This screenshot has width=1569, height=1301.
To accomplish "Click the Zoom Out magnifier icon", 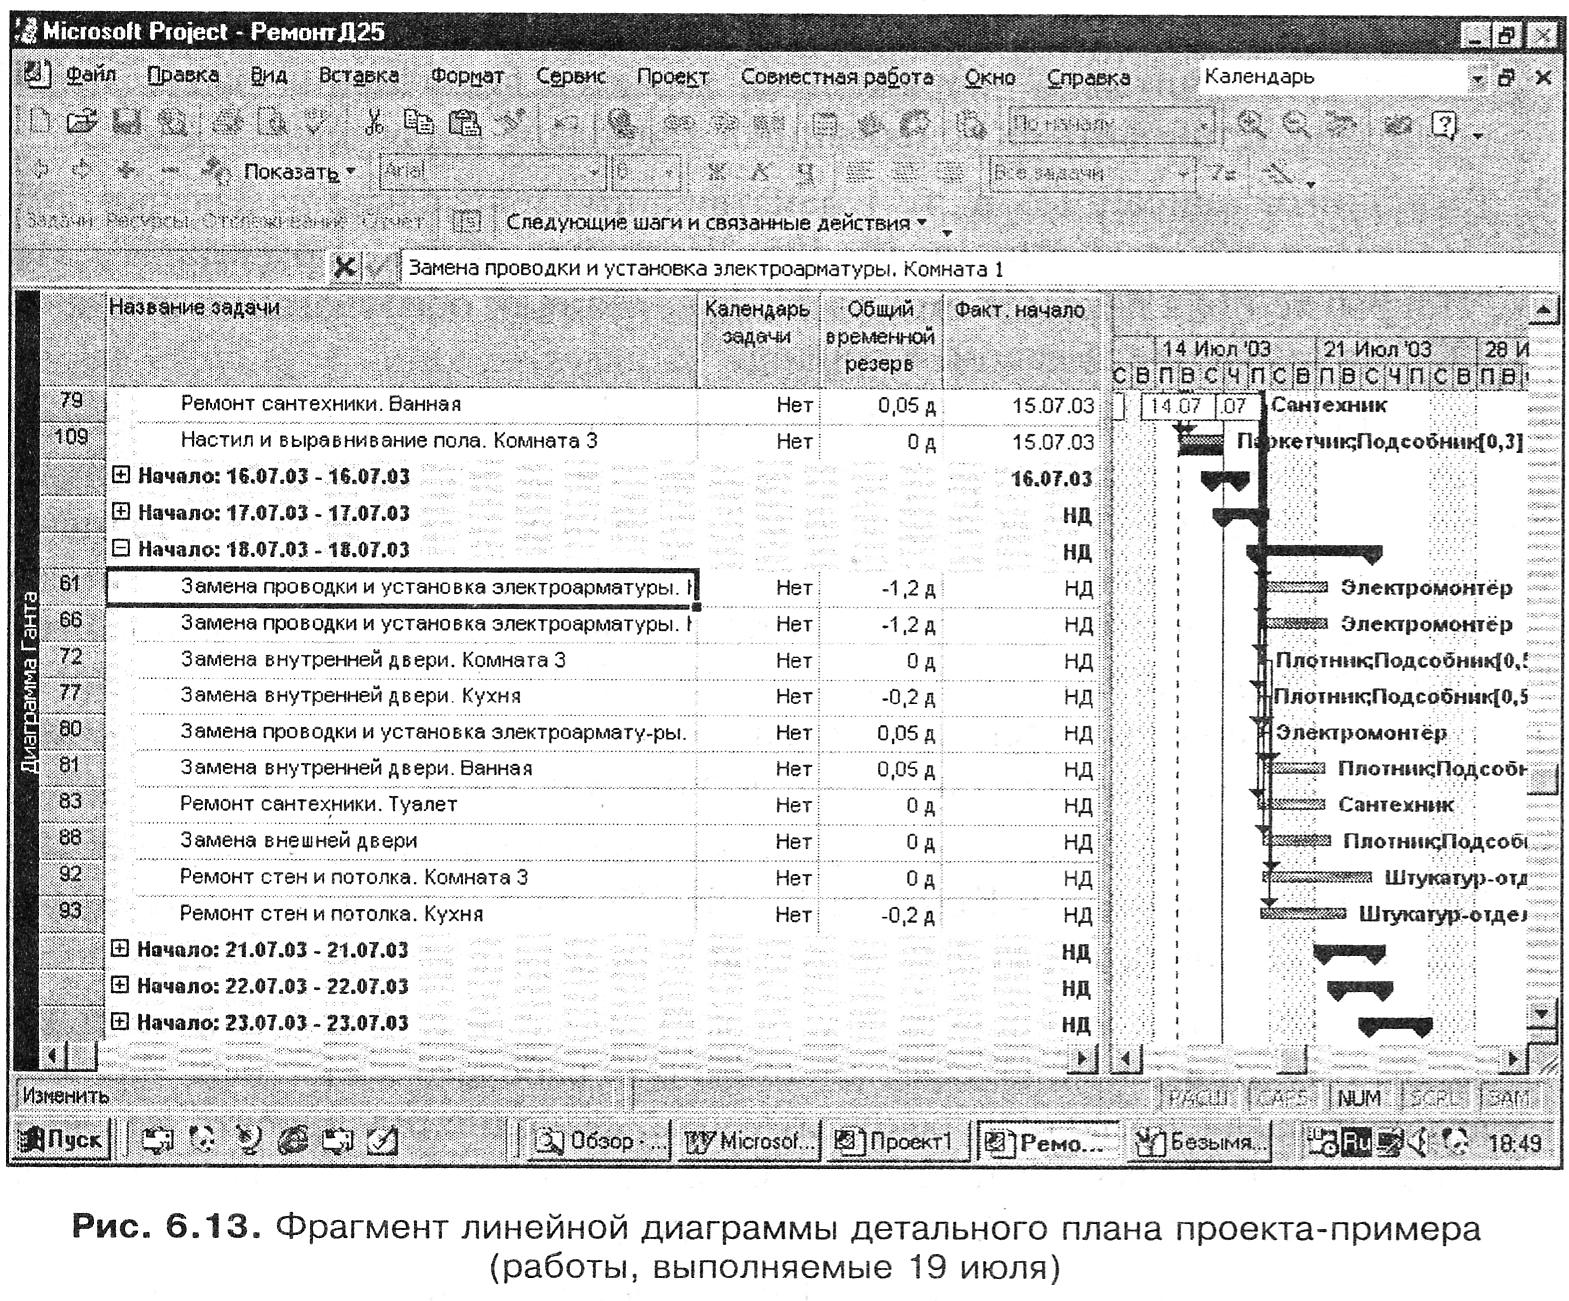I will point(1296,123).
